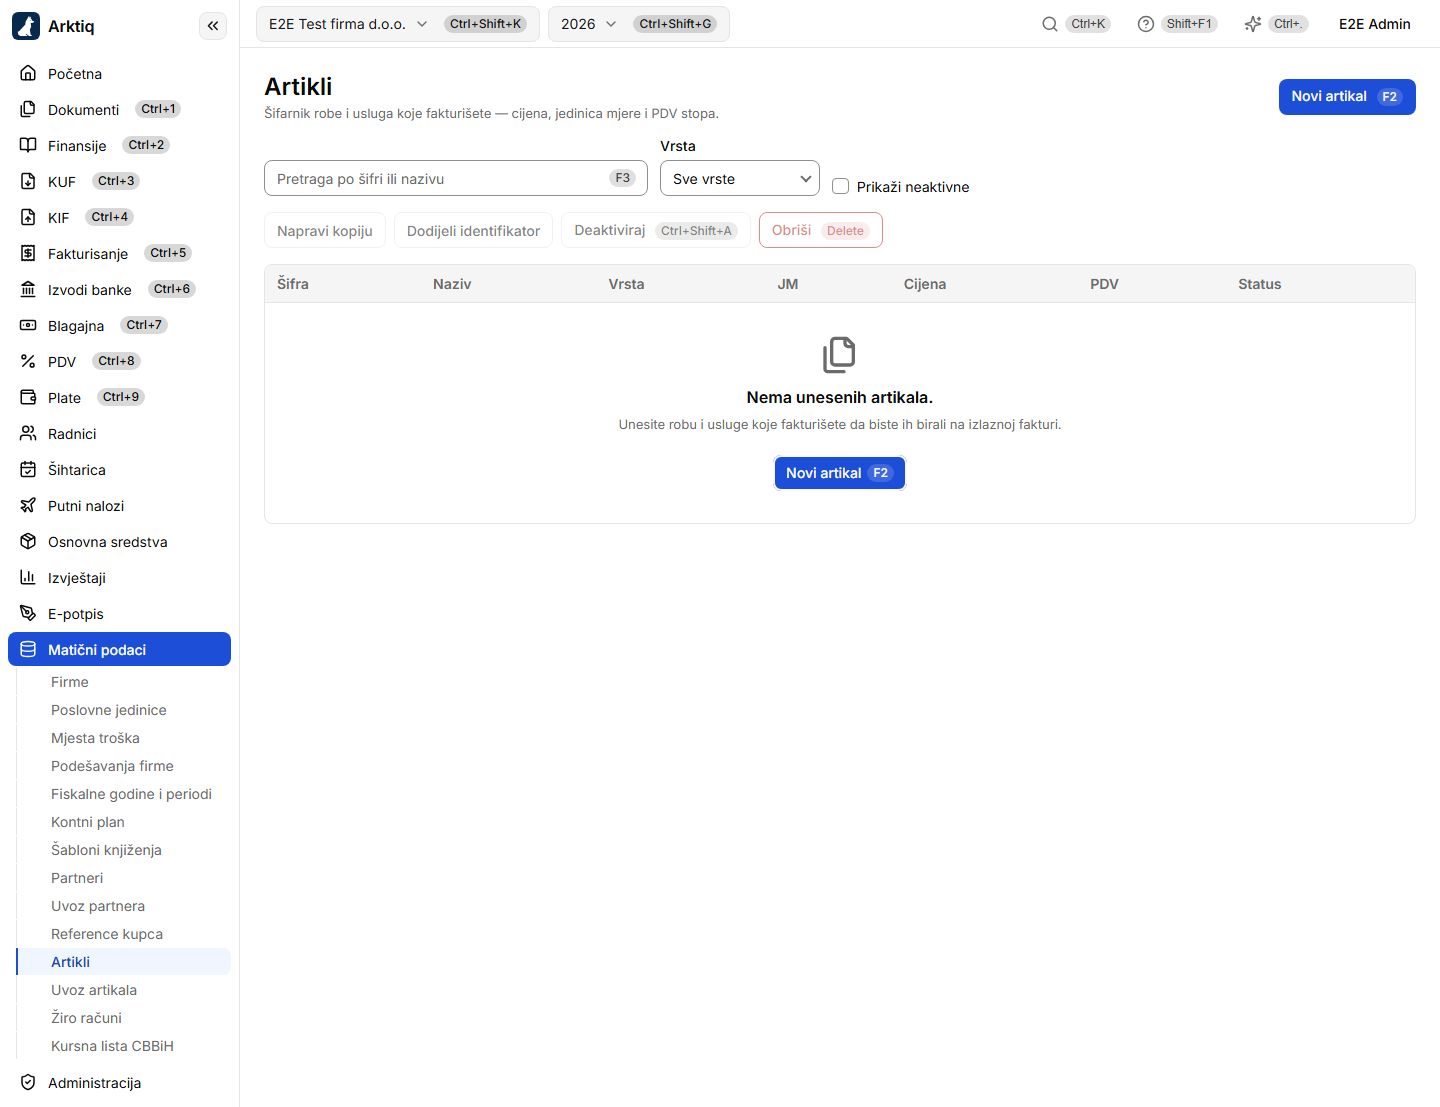This screenshot has width=1440, height=1107.
Task: Open the AI sparkle assistant icon
Action: click(1253, 24)
